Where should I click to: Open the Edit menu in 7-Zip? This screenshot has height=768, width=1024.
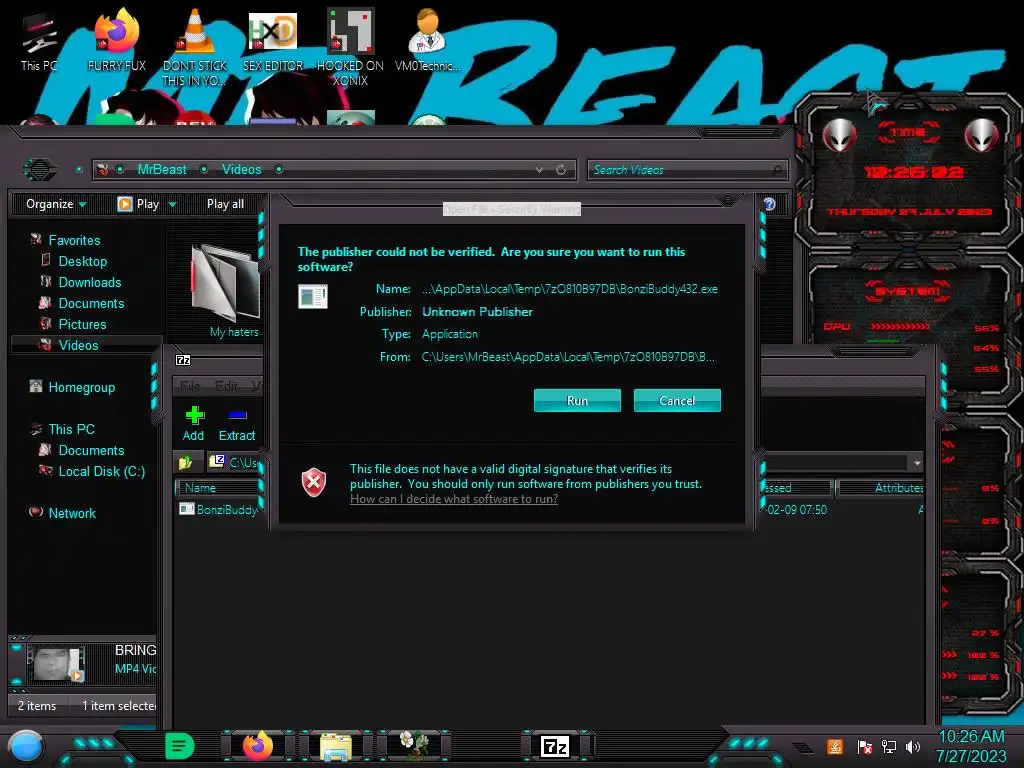(227, 386)
